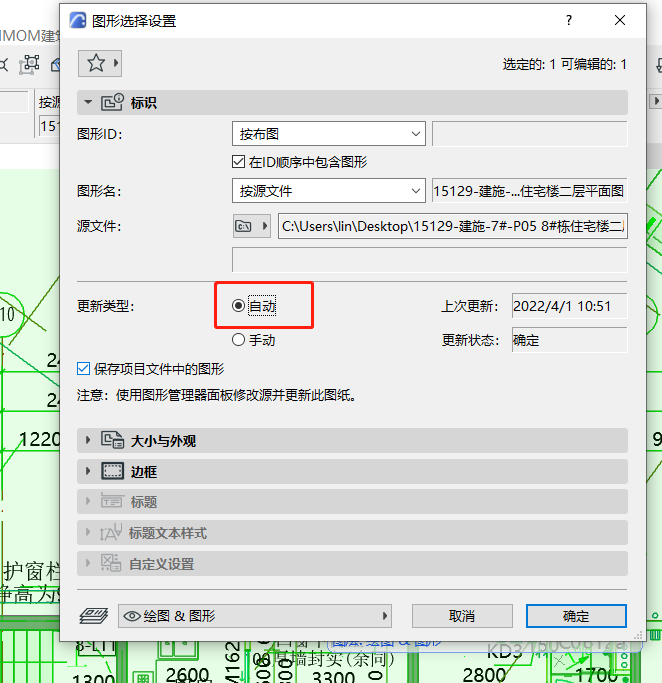Open the 图形名 dropdown showing 按源文件
Image resolution: width=662 pixels, height=683 pixels.
point(328,191)
